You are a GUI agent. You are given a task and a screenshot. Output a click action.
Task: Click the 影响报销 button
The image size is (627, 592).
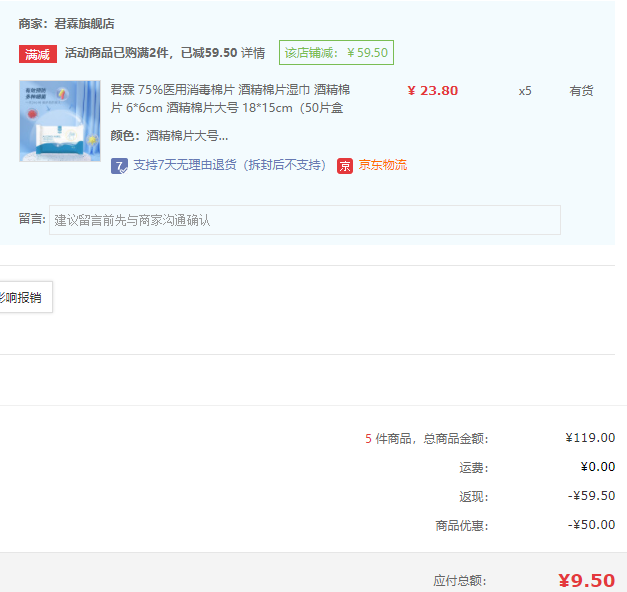coord(26,297)
